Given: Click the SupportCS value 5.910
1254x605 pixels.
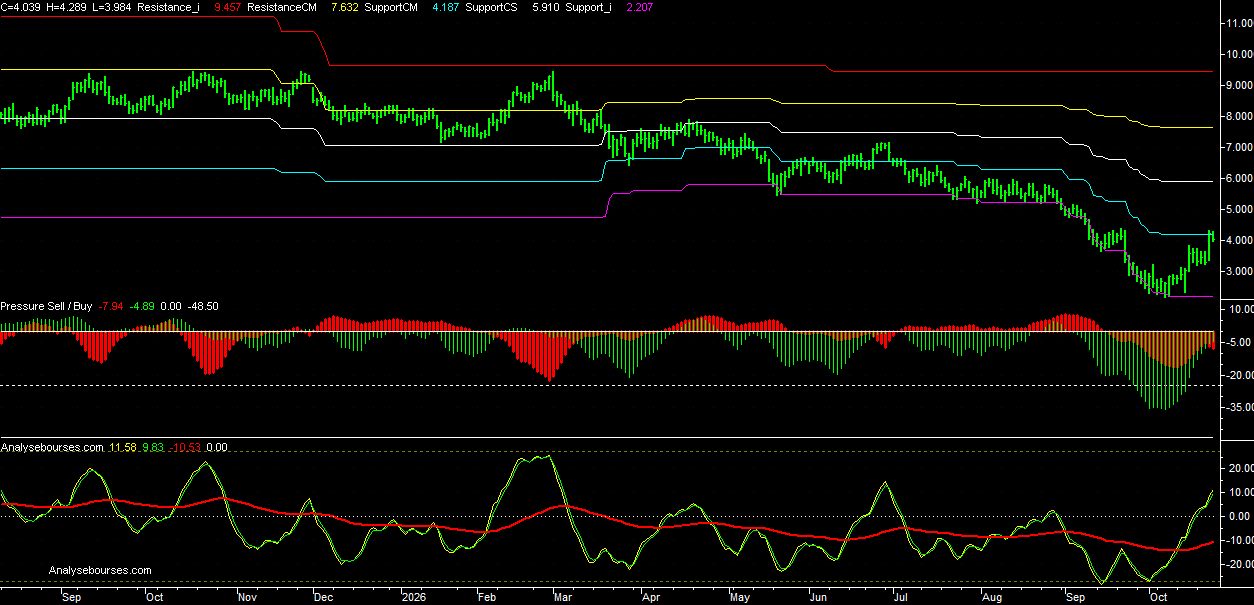Looking at the screenshot, I should click(547, 6).
